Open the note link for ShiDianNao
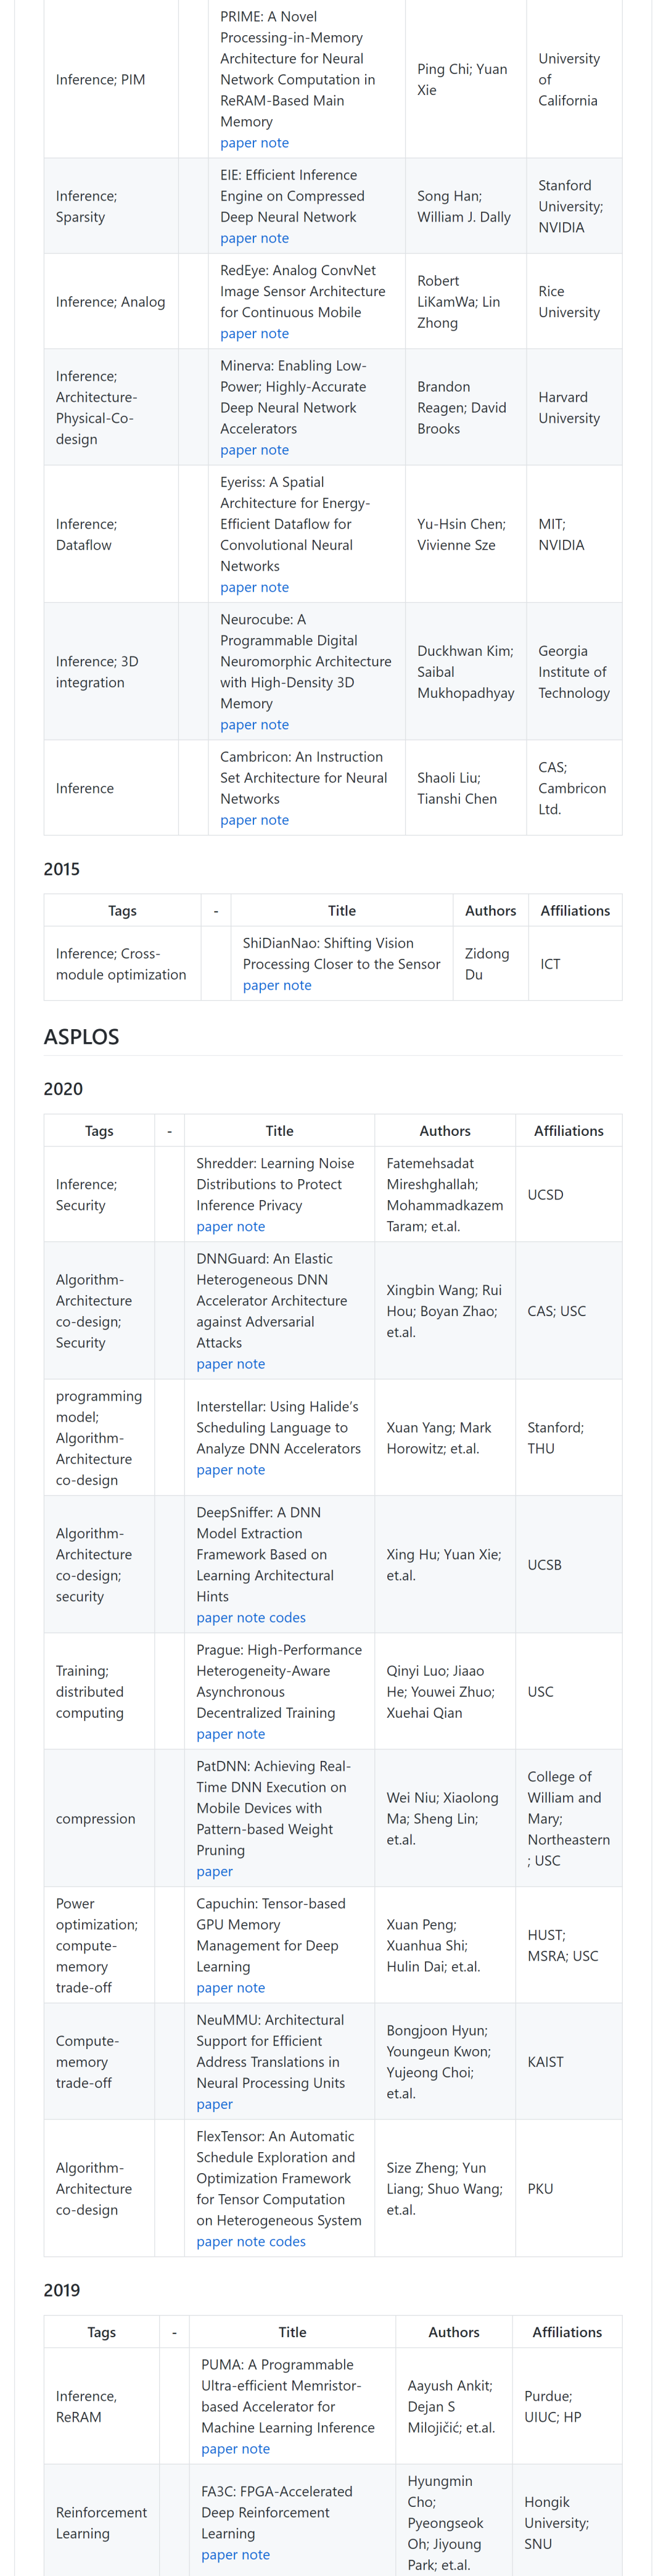 tap(297, 985)
